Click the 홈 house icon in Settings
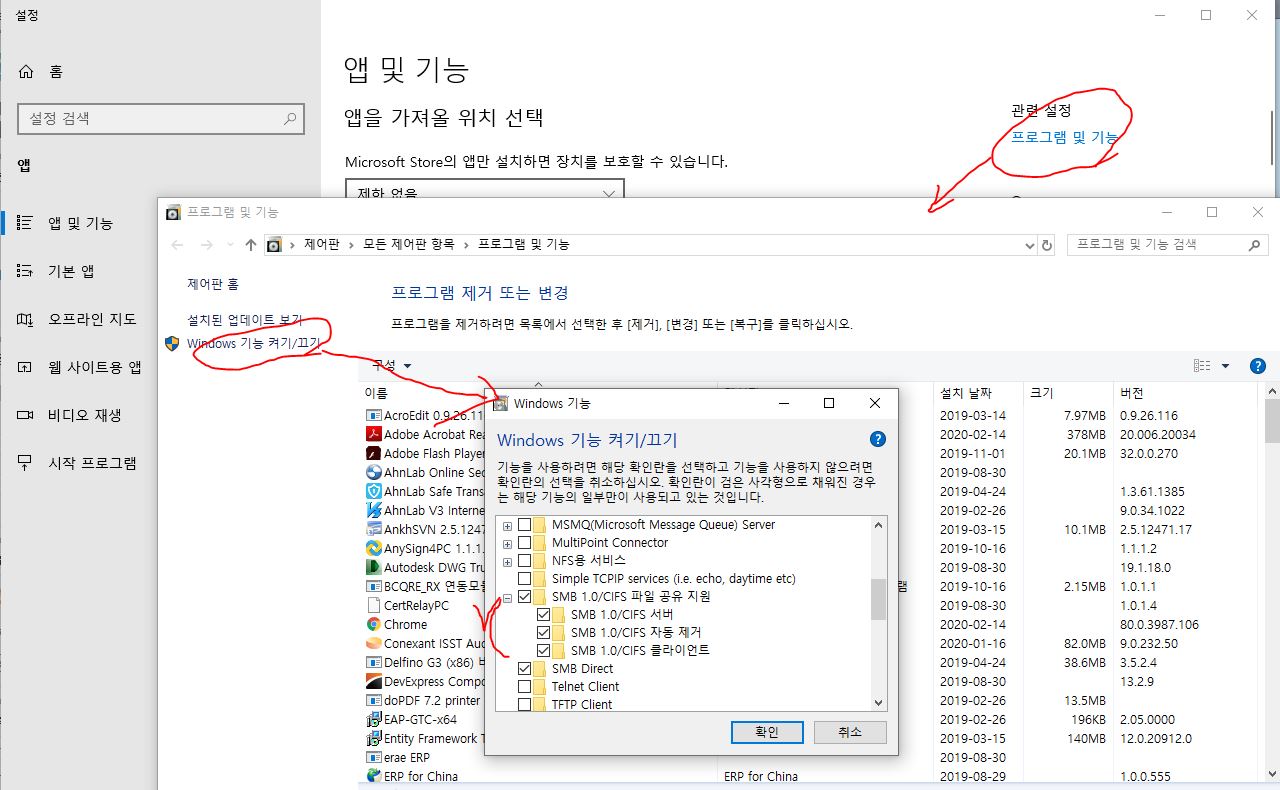The height and width of the screenshot is (790, 1280). click(x=26, y=71)
